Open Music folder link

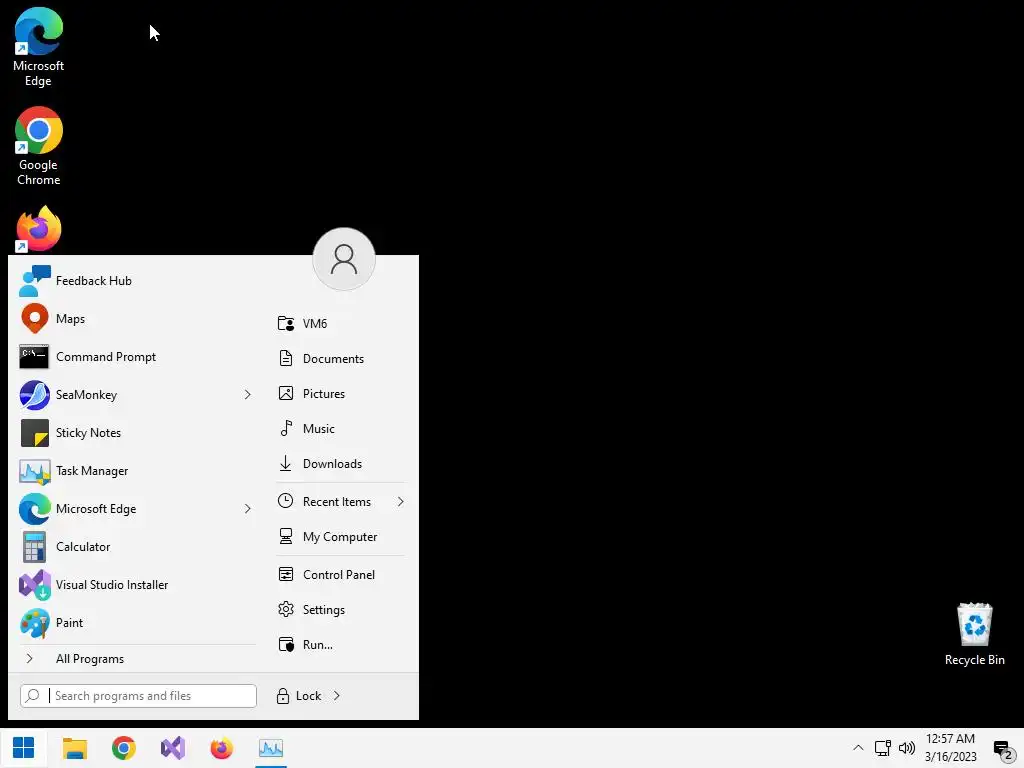(x=340, y=428)
